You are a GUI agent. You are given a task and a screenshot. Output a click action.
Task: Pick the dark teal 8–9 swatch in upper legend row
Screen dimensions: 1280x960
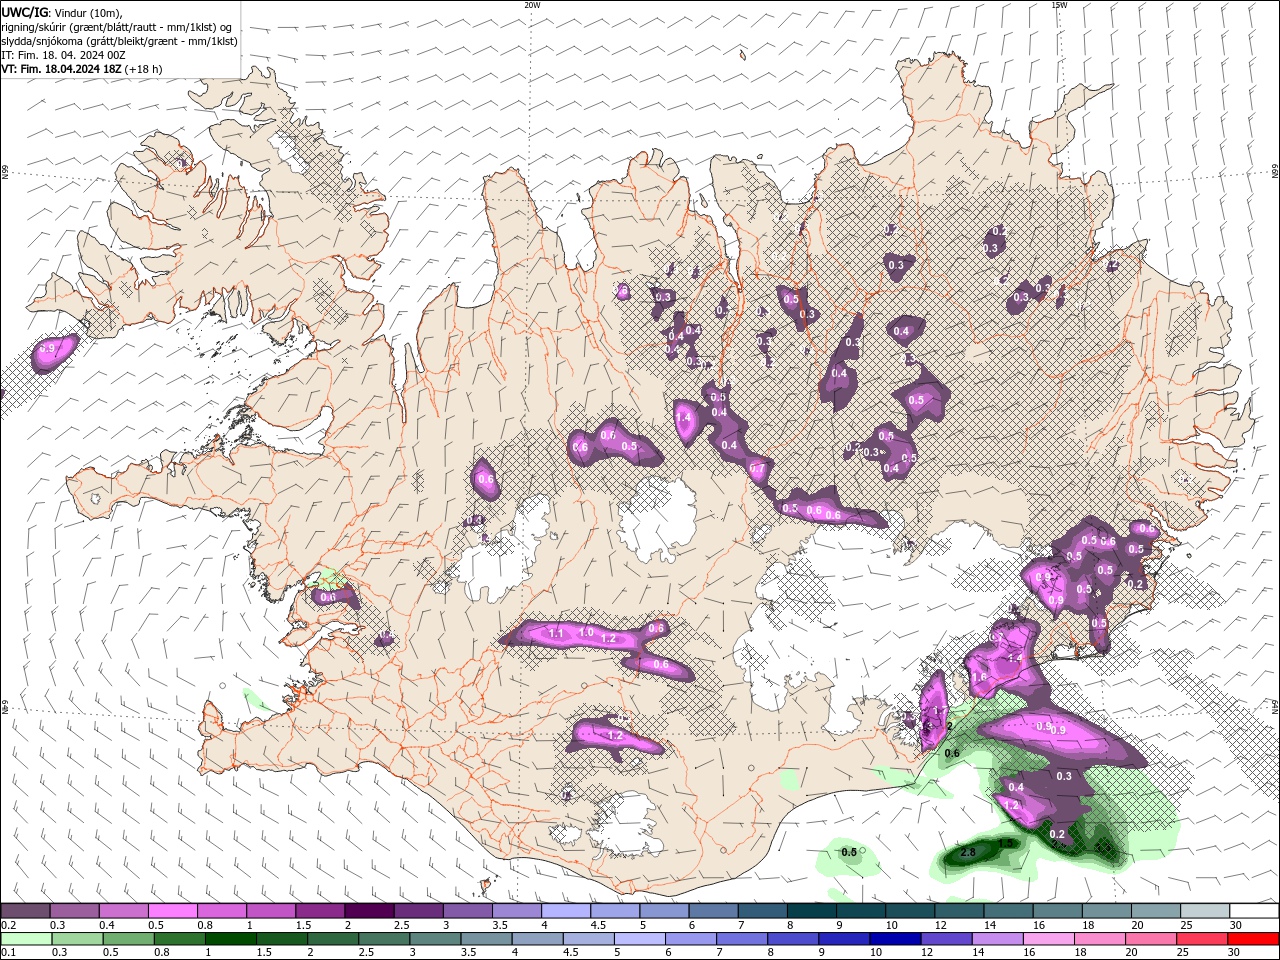(x=812, y=911)
